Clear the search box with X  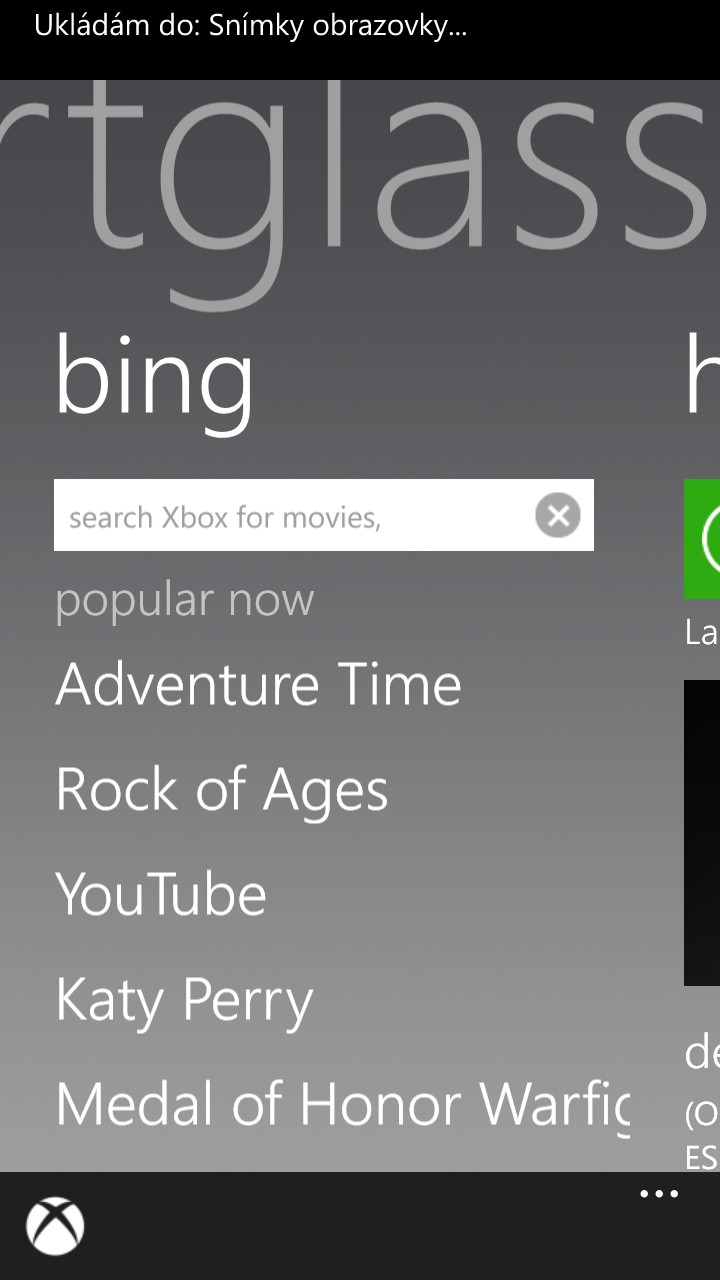pos(558,516)
